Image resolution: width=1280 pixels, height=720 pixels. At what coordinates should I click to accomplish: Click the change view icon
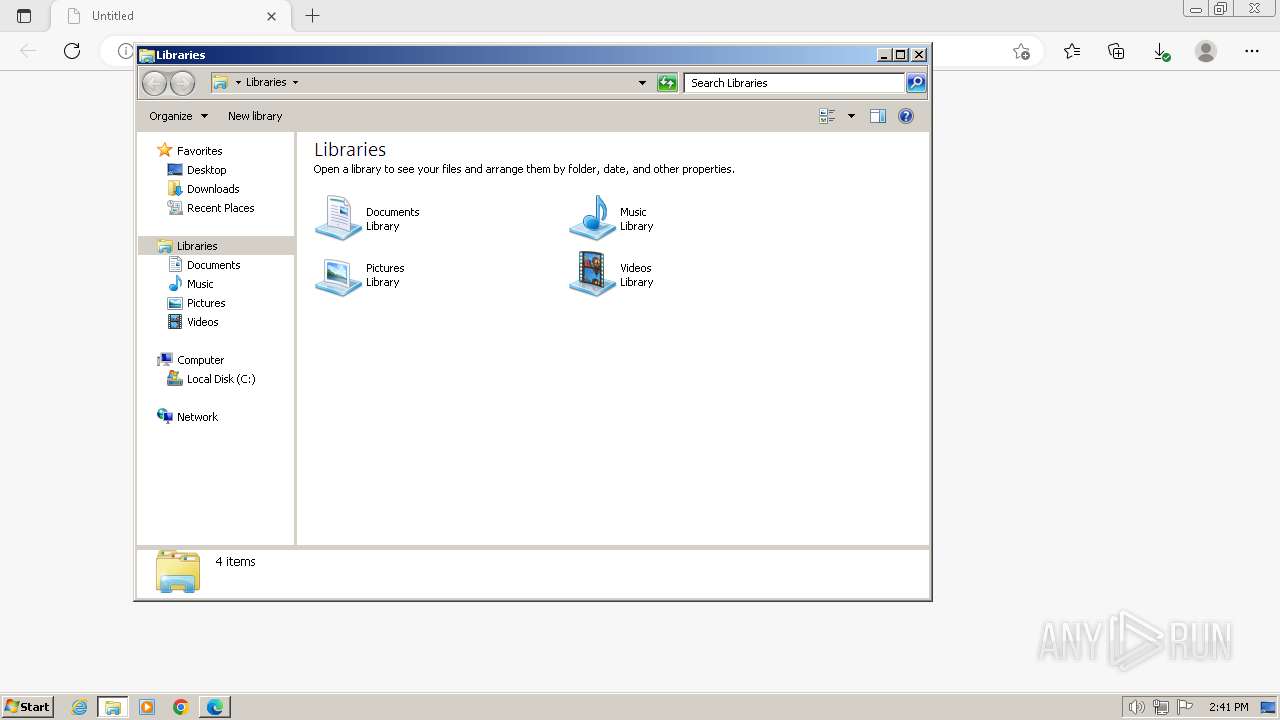coord(828,116)
